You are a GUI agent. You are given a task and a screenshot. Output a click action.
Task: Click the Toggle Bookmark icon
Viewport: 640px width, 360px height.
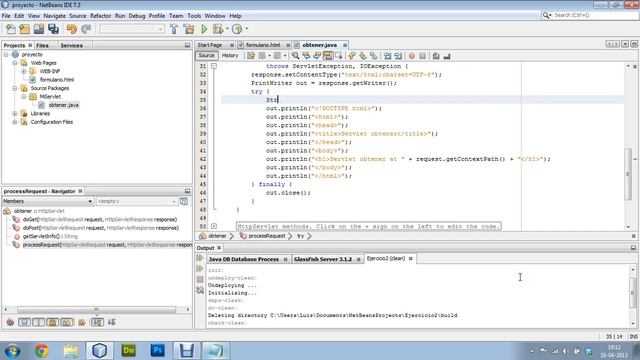click(x=373, y=56)
